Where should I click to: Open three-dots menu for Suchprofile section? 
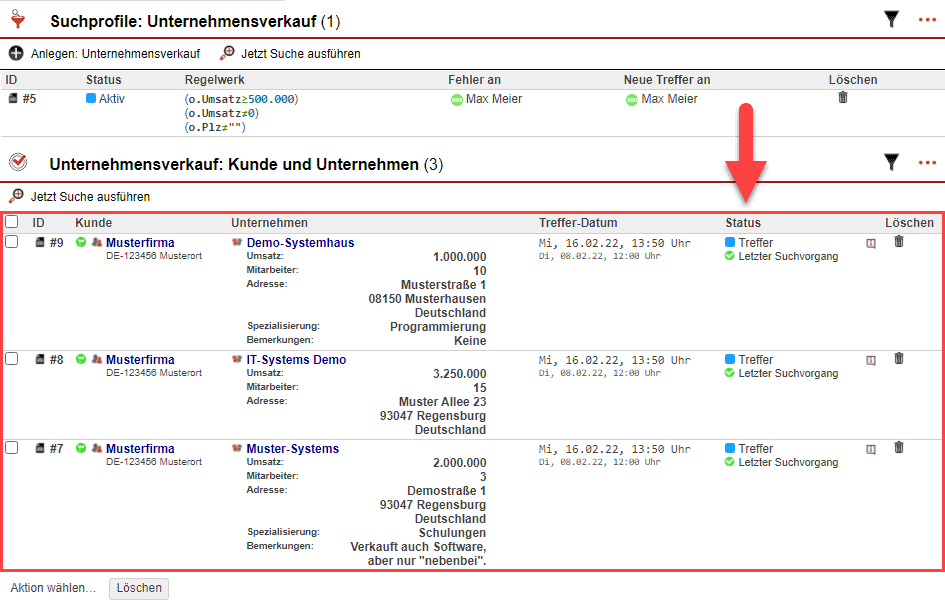click(x=927, y=19)
